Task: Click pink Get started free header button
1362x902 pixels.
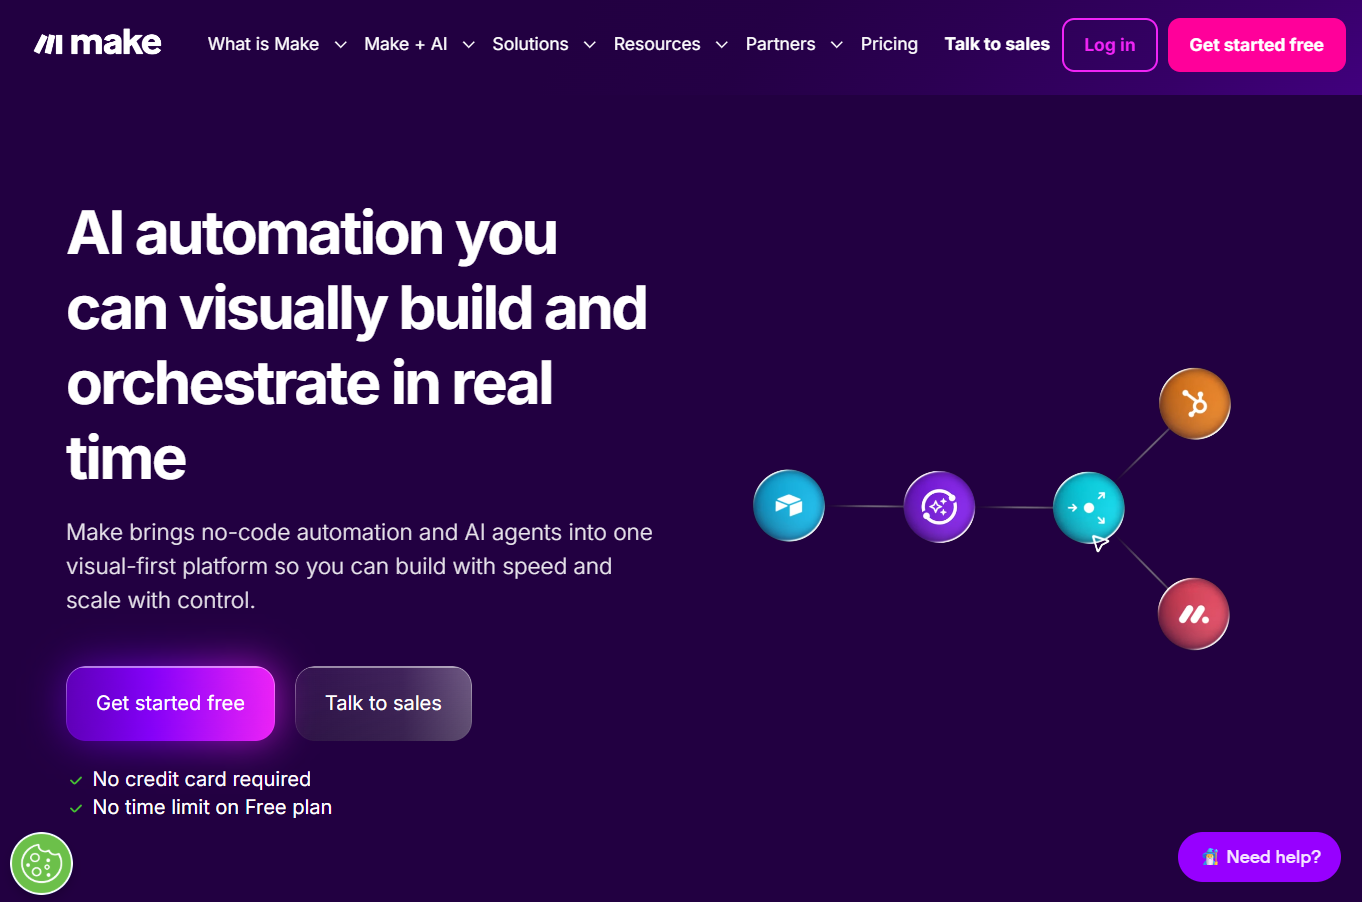Action: coord(1256,45)
